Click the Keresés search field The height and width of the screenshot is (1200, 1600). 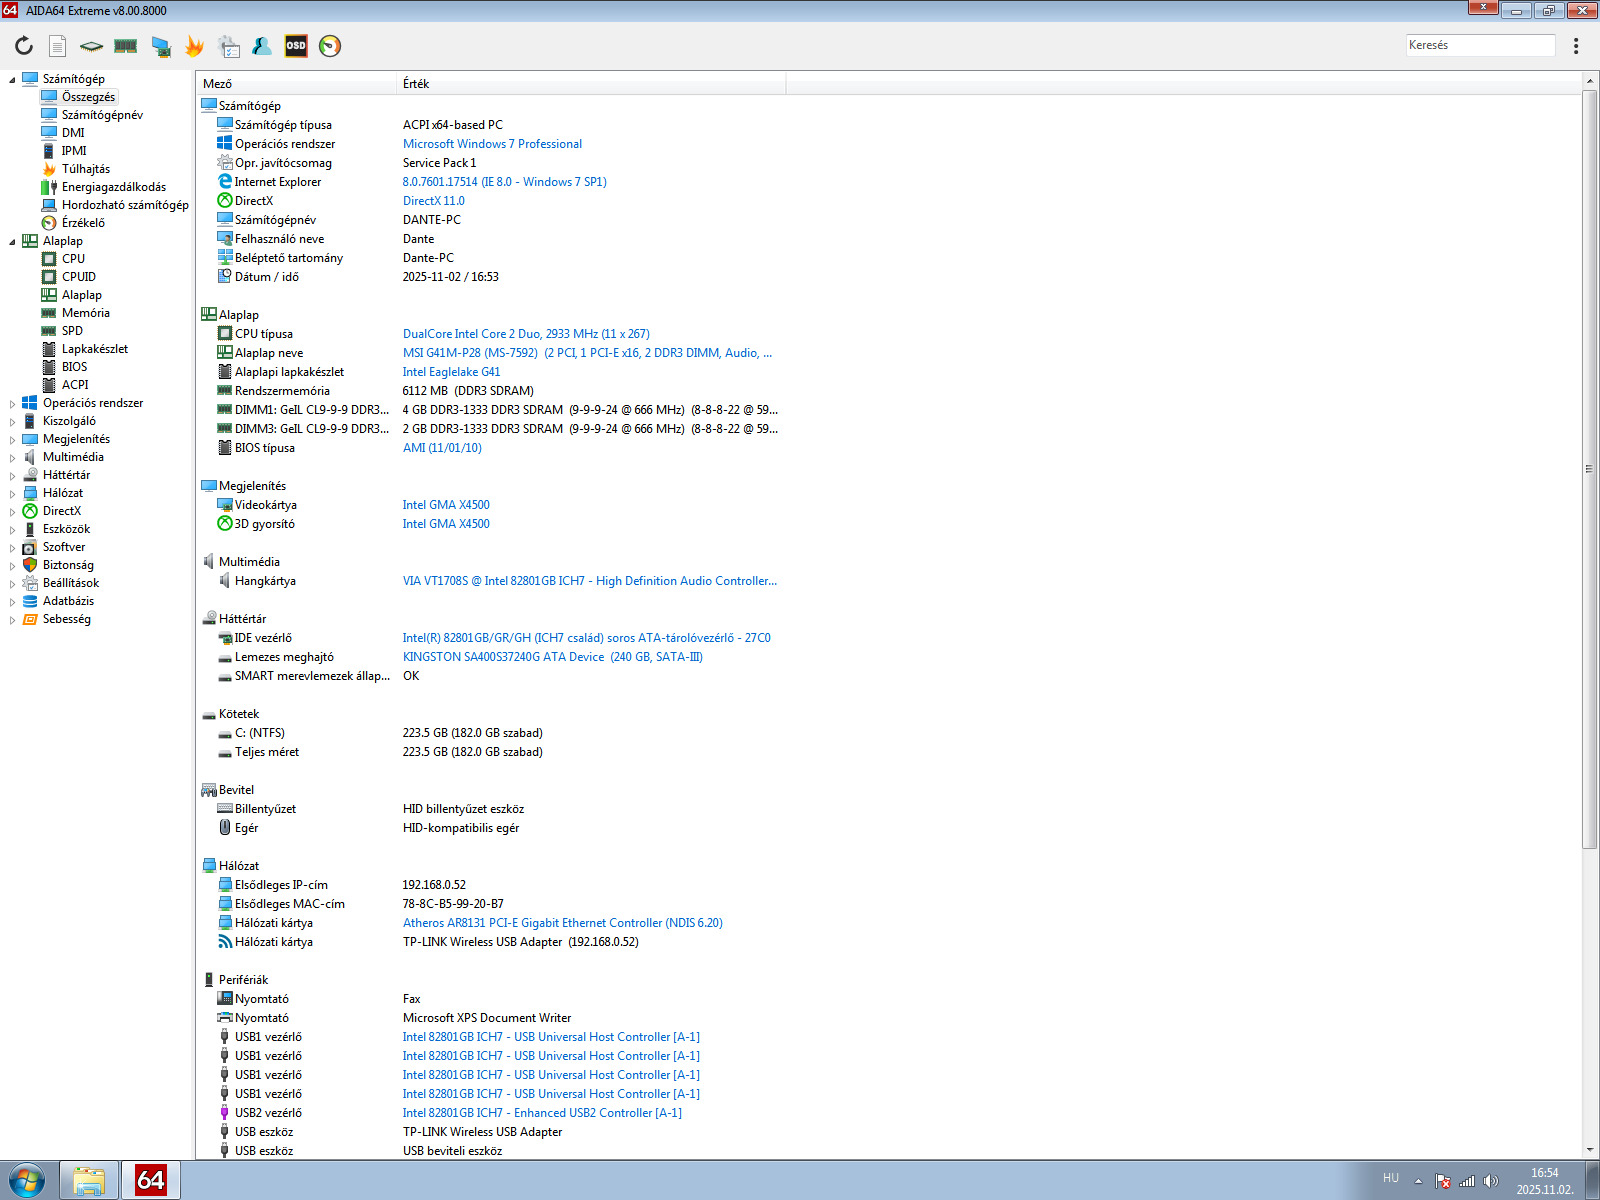tap(1480, 45)
